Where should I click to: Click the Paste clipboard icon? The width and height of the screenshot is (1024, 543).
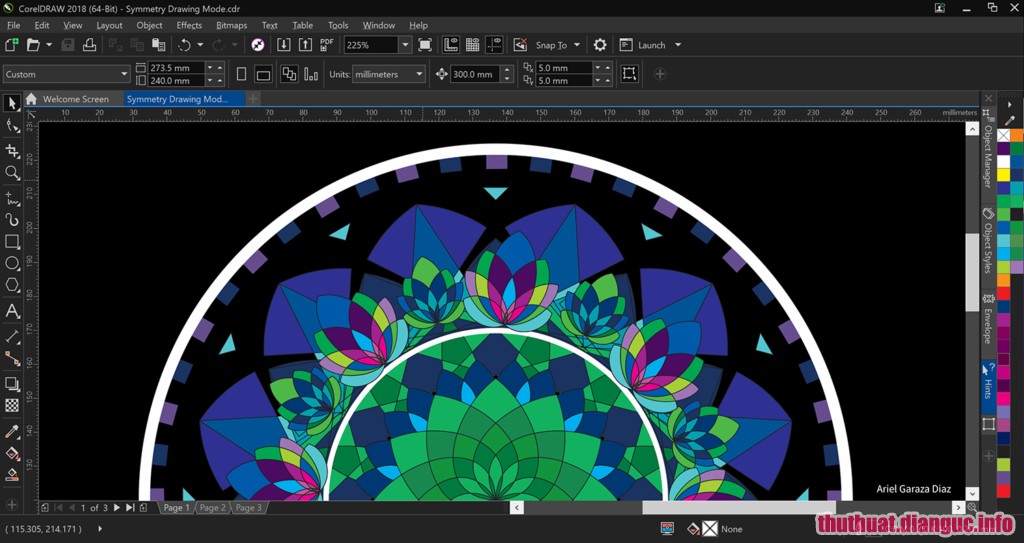pos(159,44)
